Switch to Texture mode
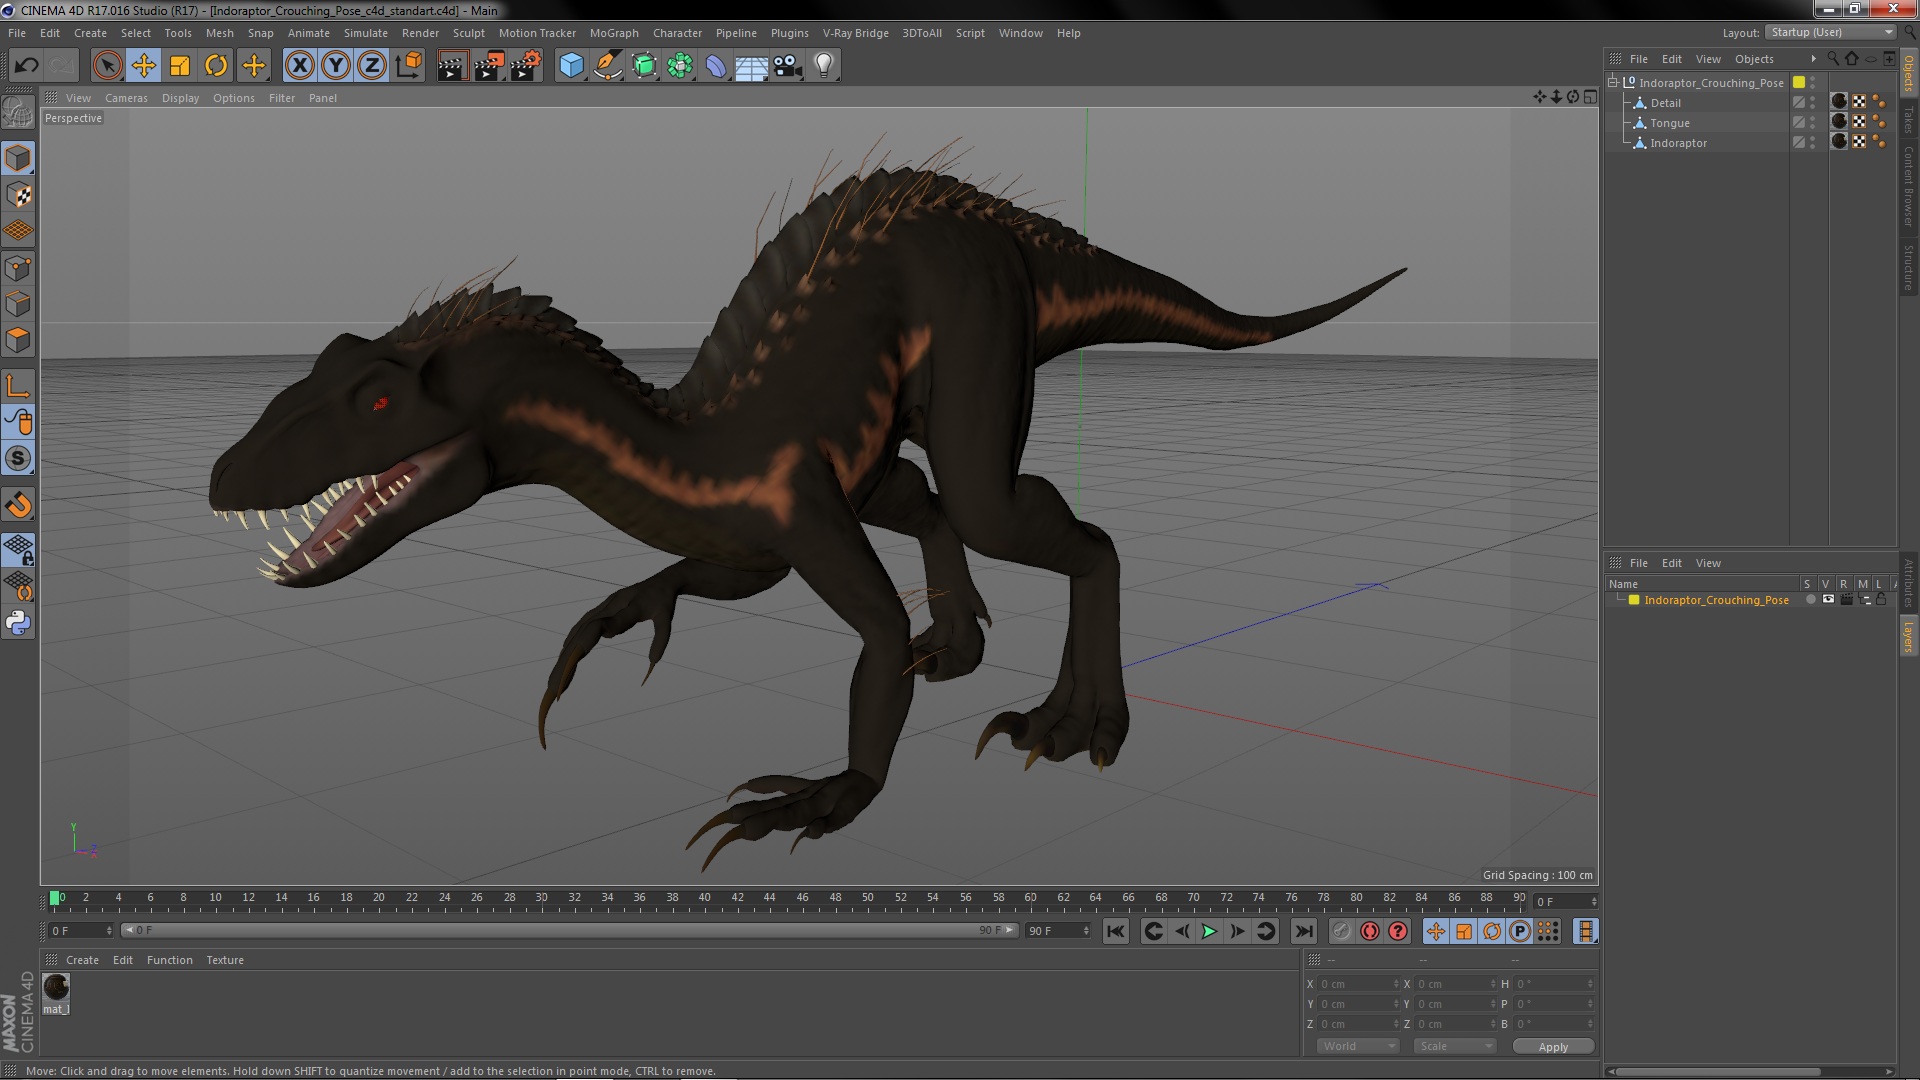 point(18,194)
